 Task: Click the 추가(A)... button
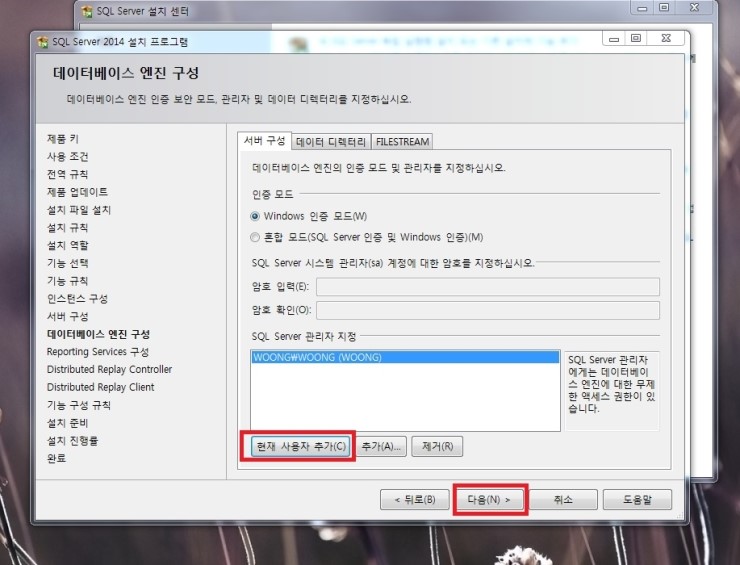coord(381,446)
